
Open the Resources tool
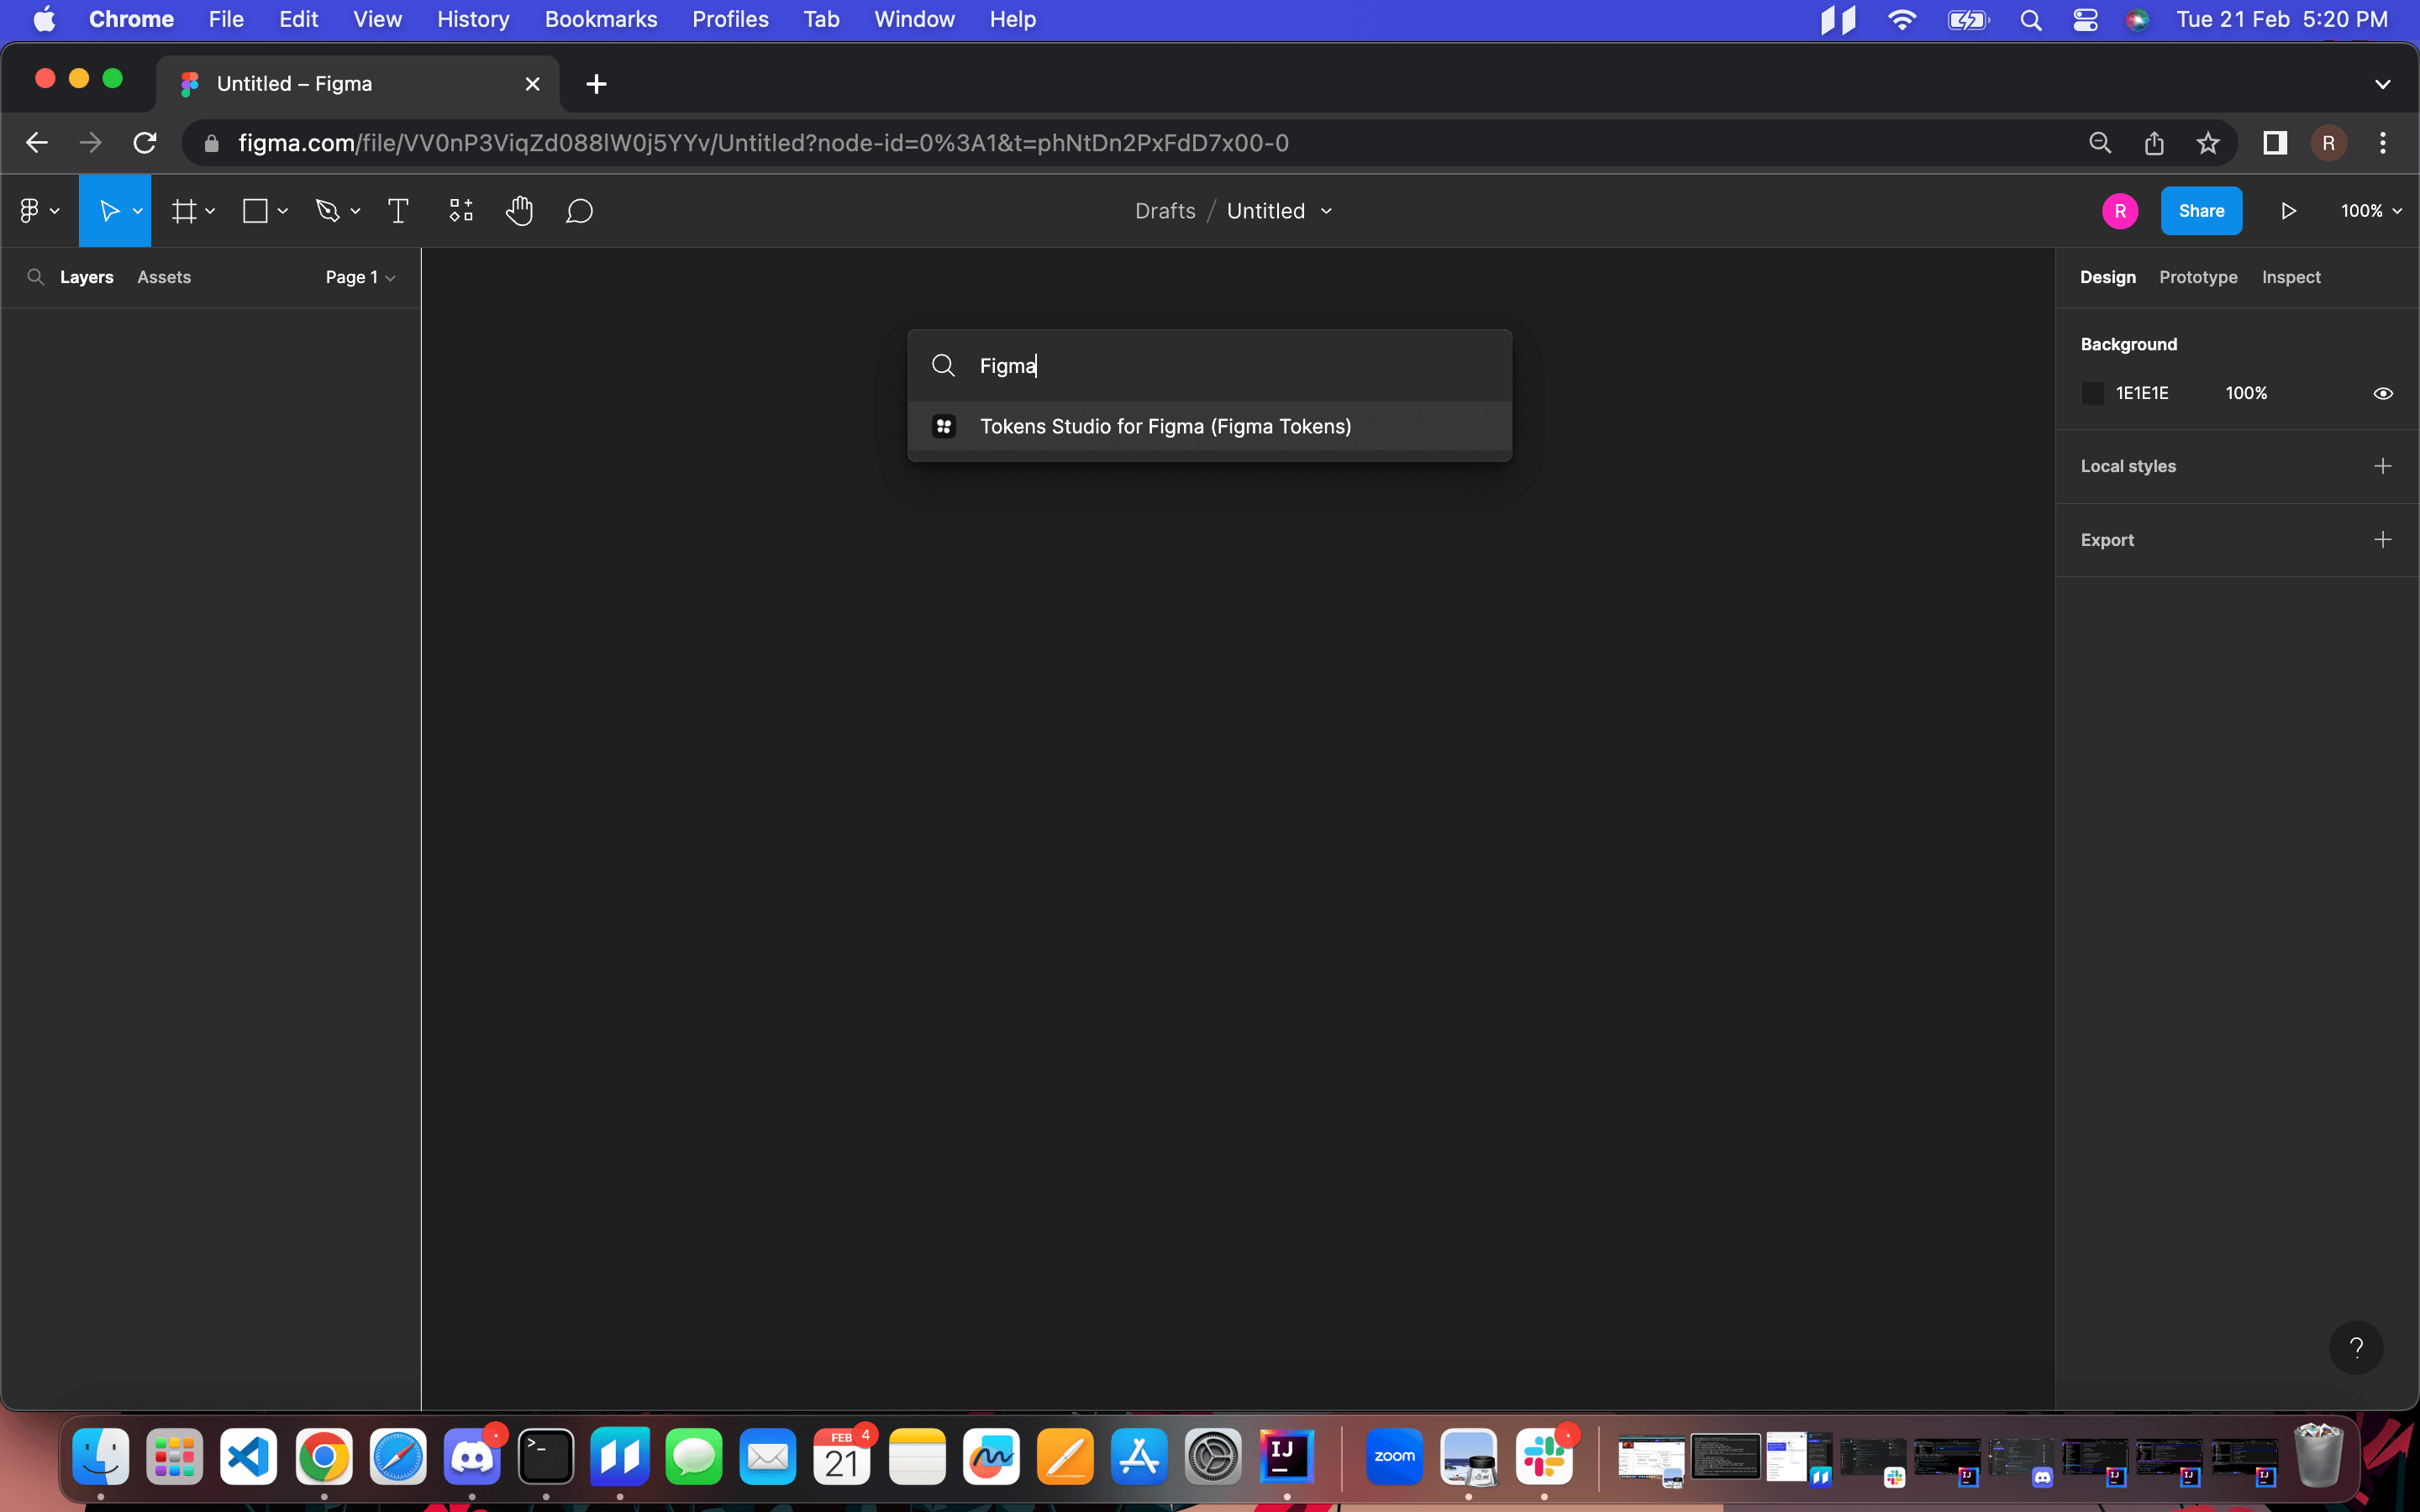point(461,211)
